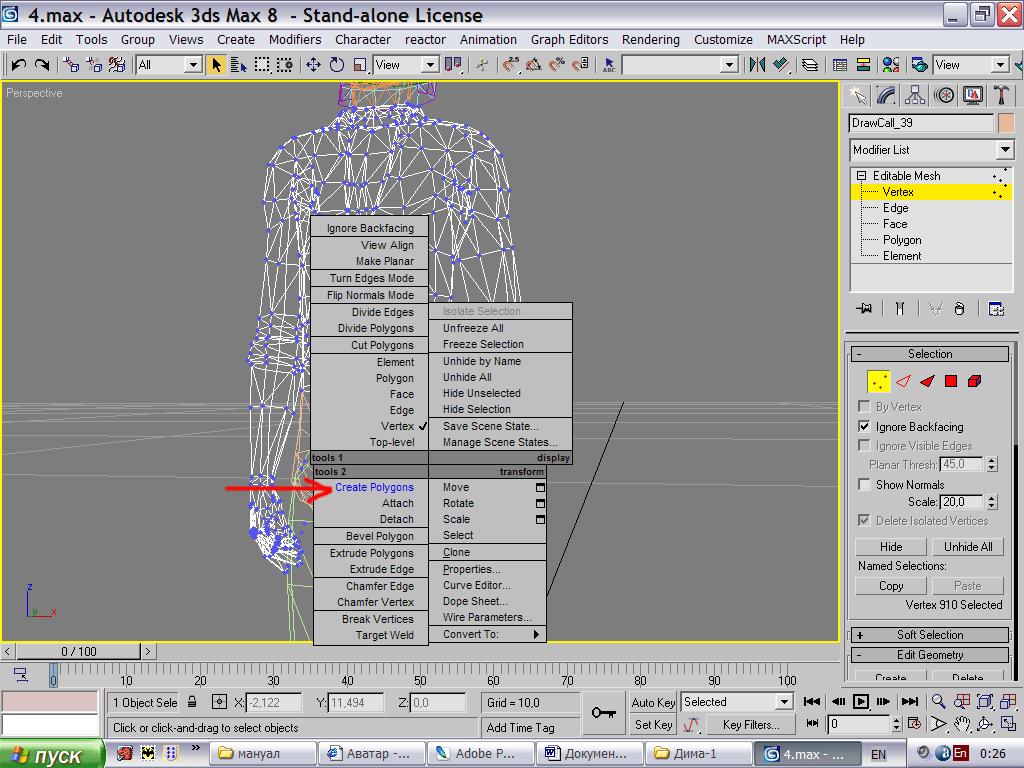
Task: Toggle Delete Isolated Vertices checkbox
Action: (864, 520)
